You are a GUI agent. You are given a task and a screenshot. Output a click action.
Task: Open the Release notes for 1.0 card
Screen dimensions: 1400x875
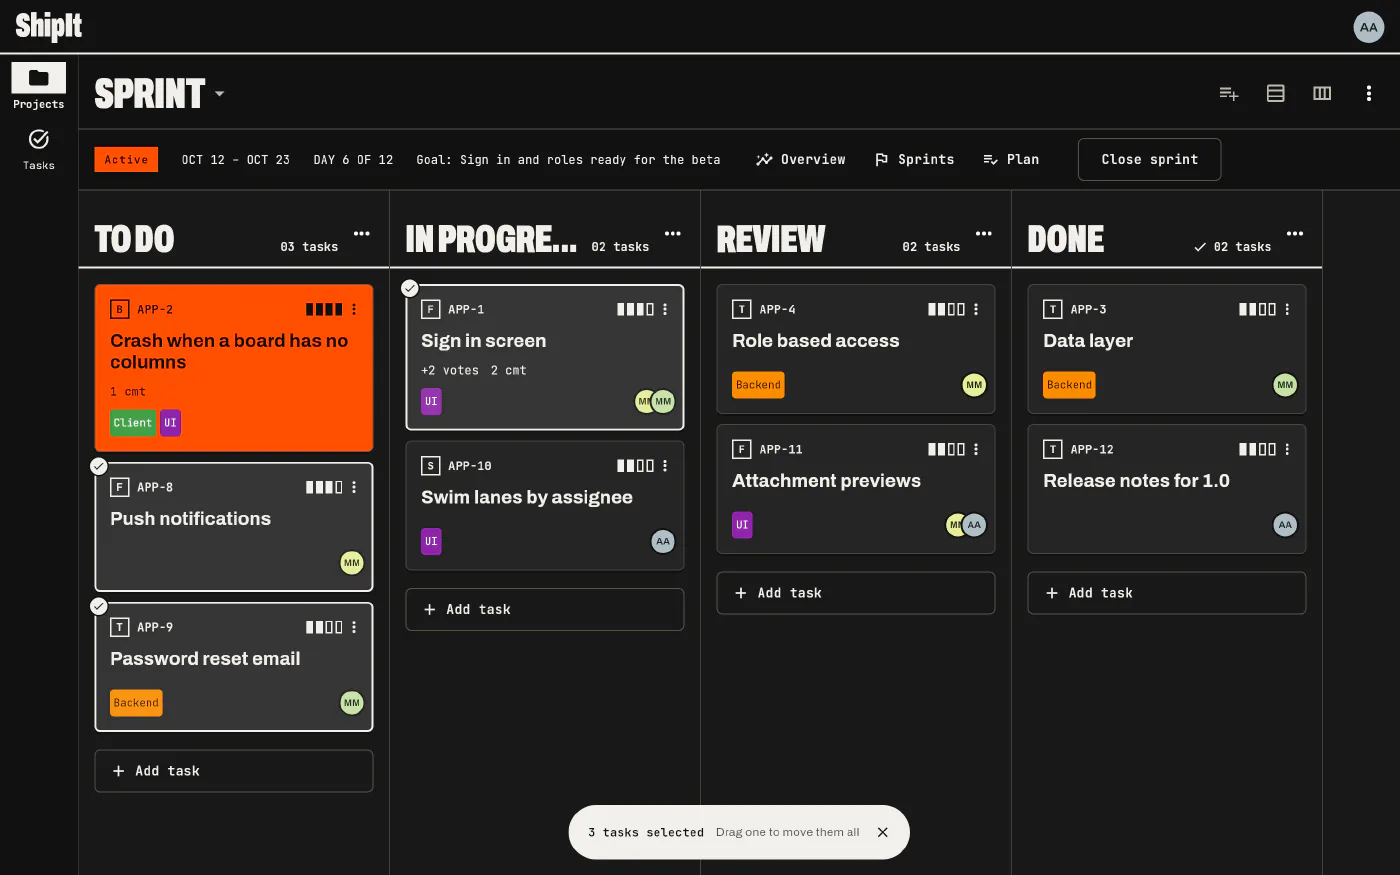[x=1167, y=489]
